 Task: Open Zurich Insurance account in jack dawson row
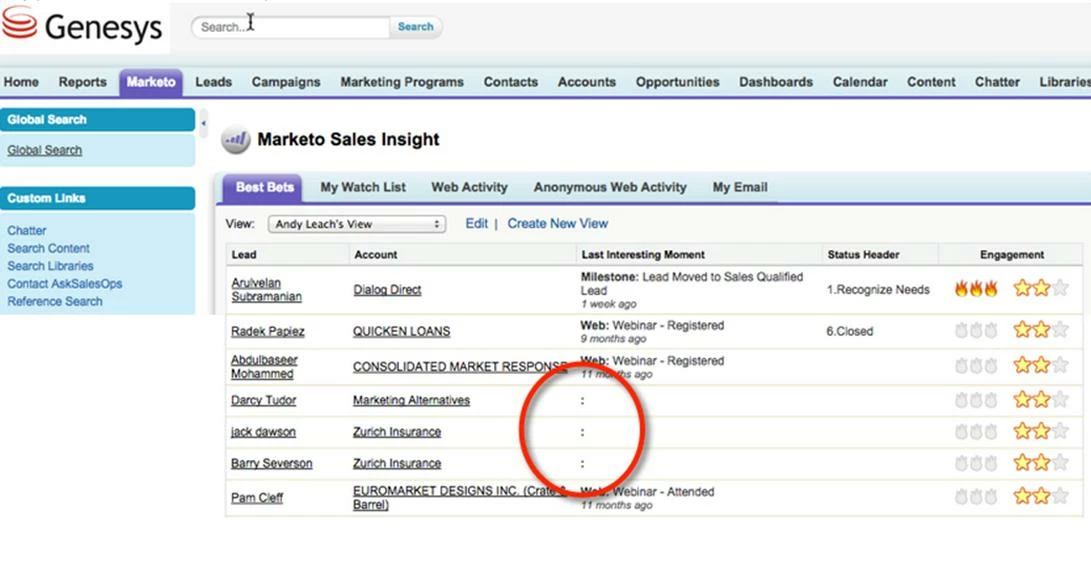tap(397, 433)
